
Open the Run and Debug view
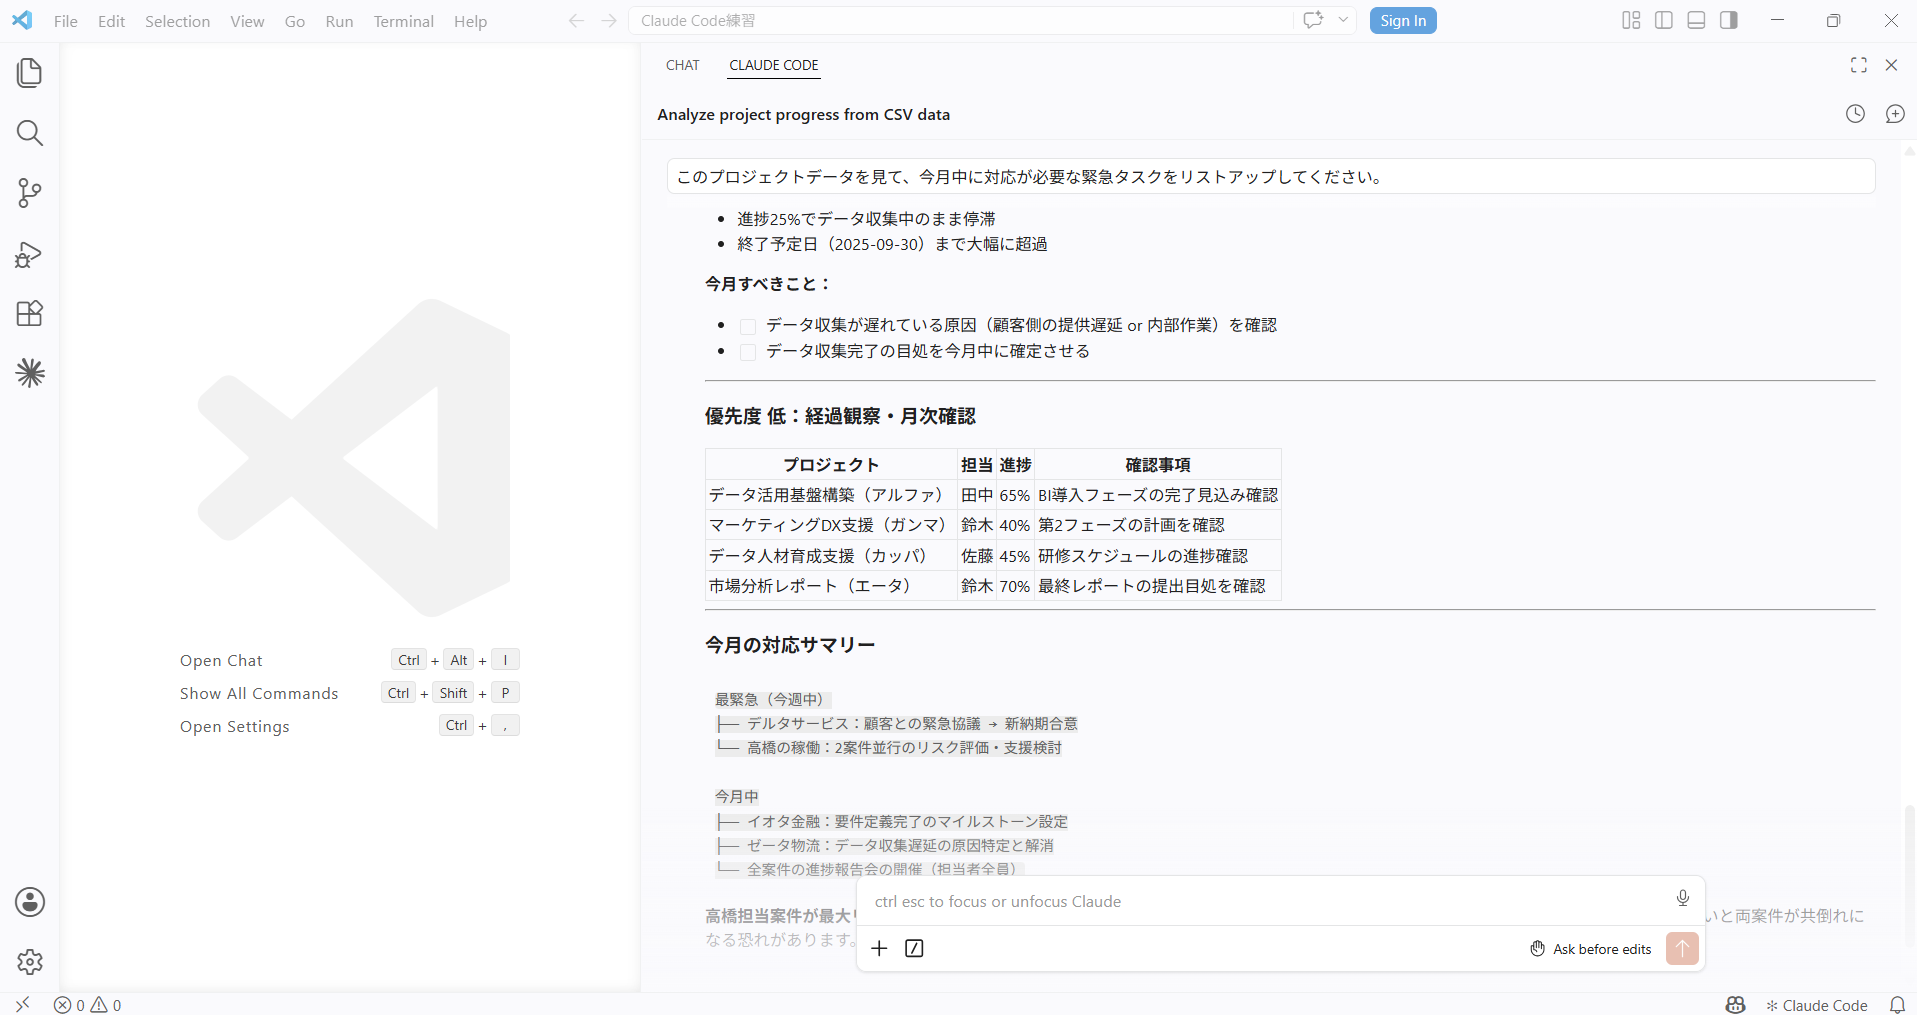[x=30, y=254]
